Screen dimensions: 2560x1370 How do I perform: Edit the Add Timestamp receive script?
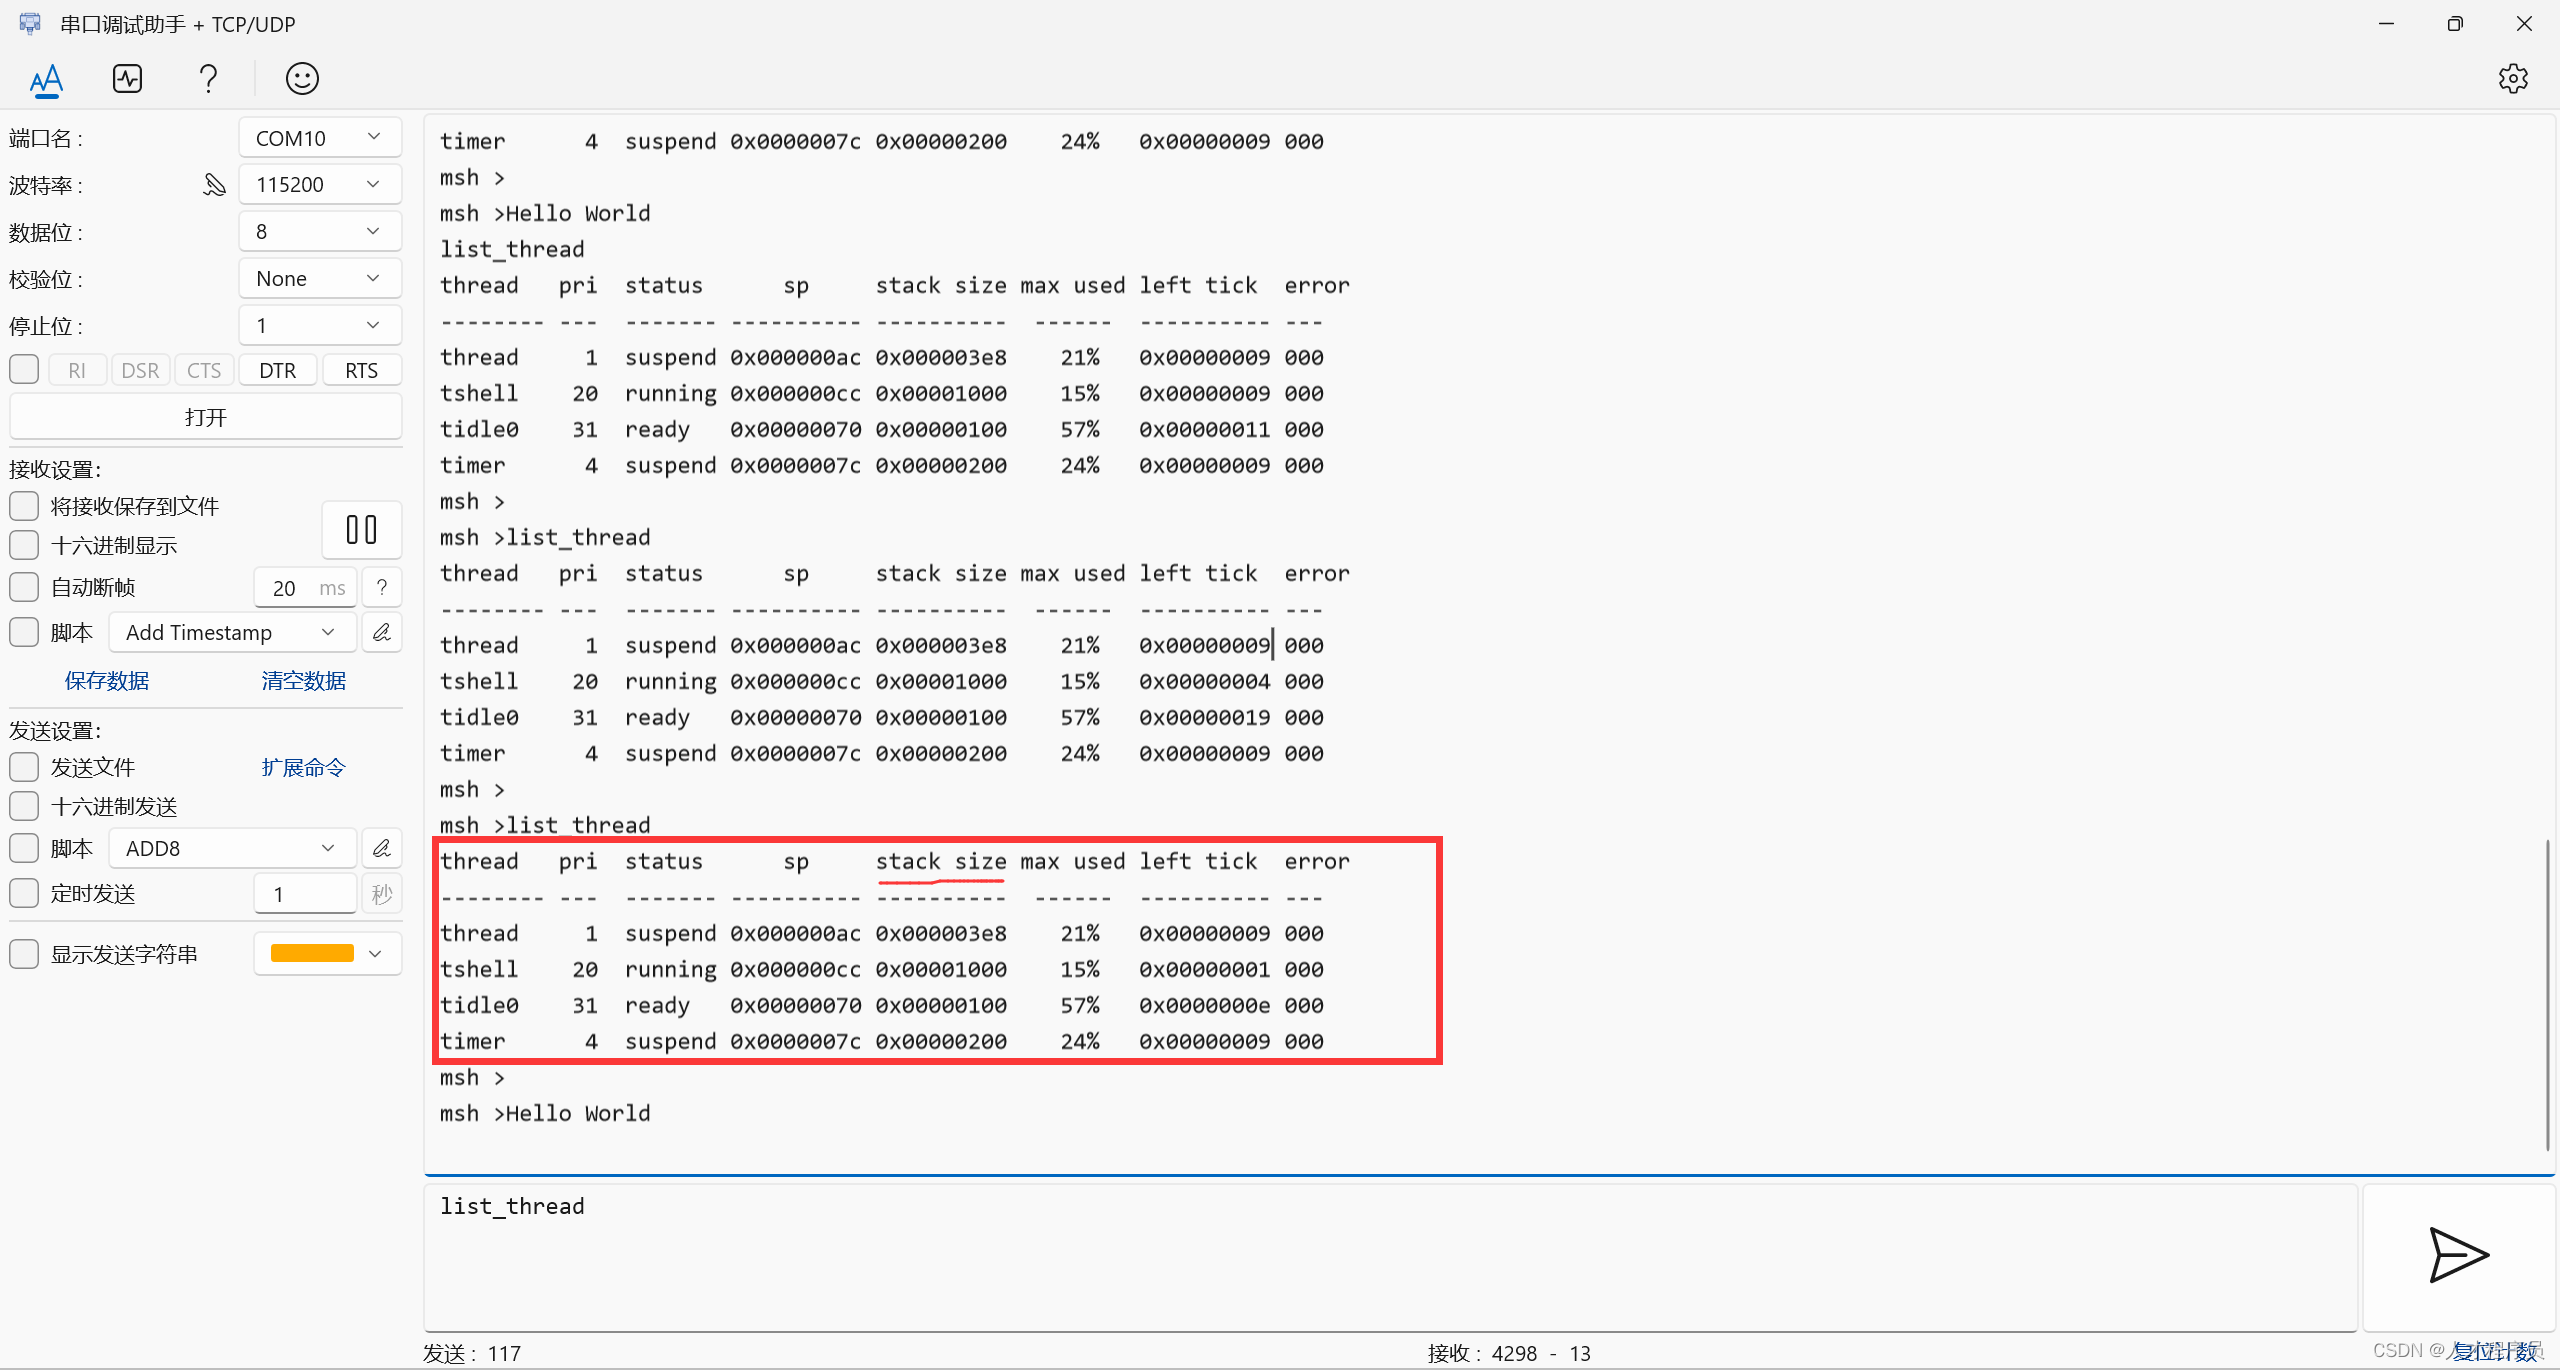click(x=382, y=633)
